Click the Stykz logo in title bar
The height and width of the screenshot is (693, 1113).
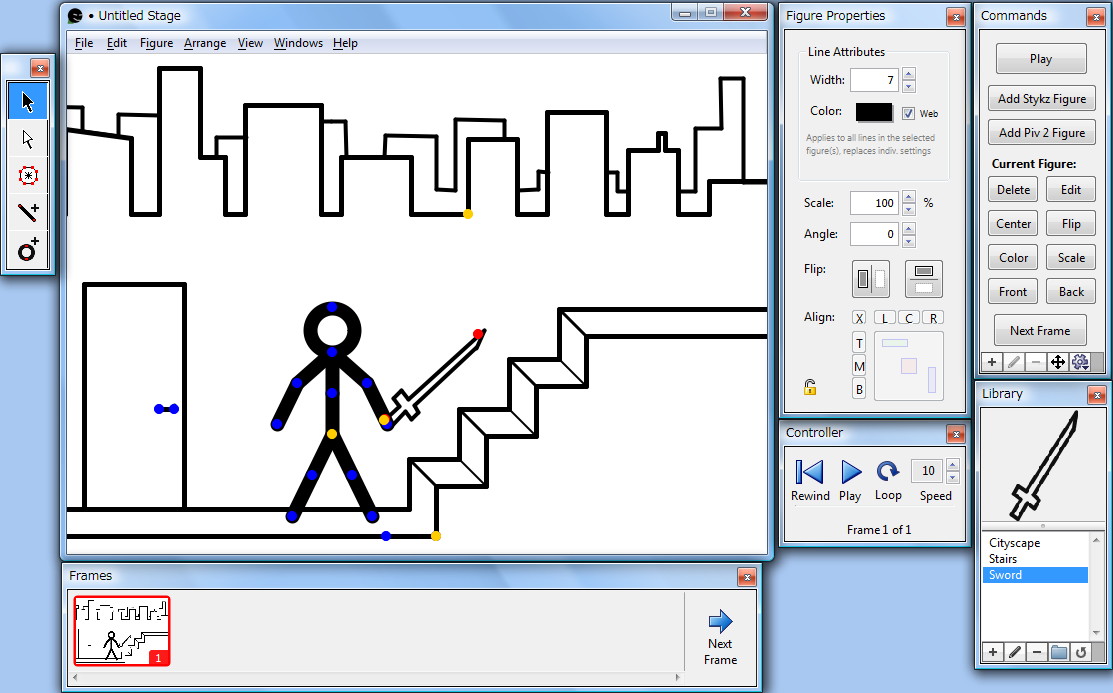pyautogui.click(x=75, y=16)
